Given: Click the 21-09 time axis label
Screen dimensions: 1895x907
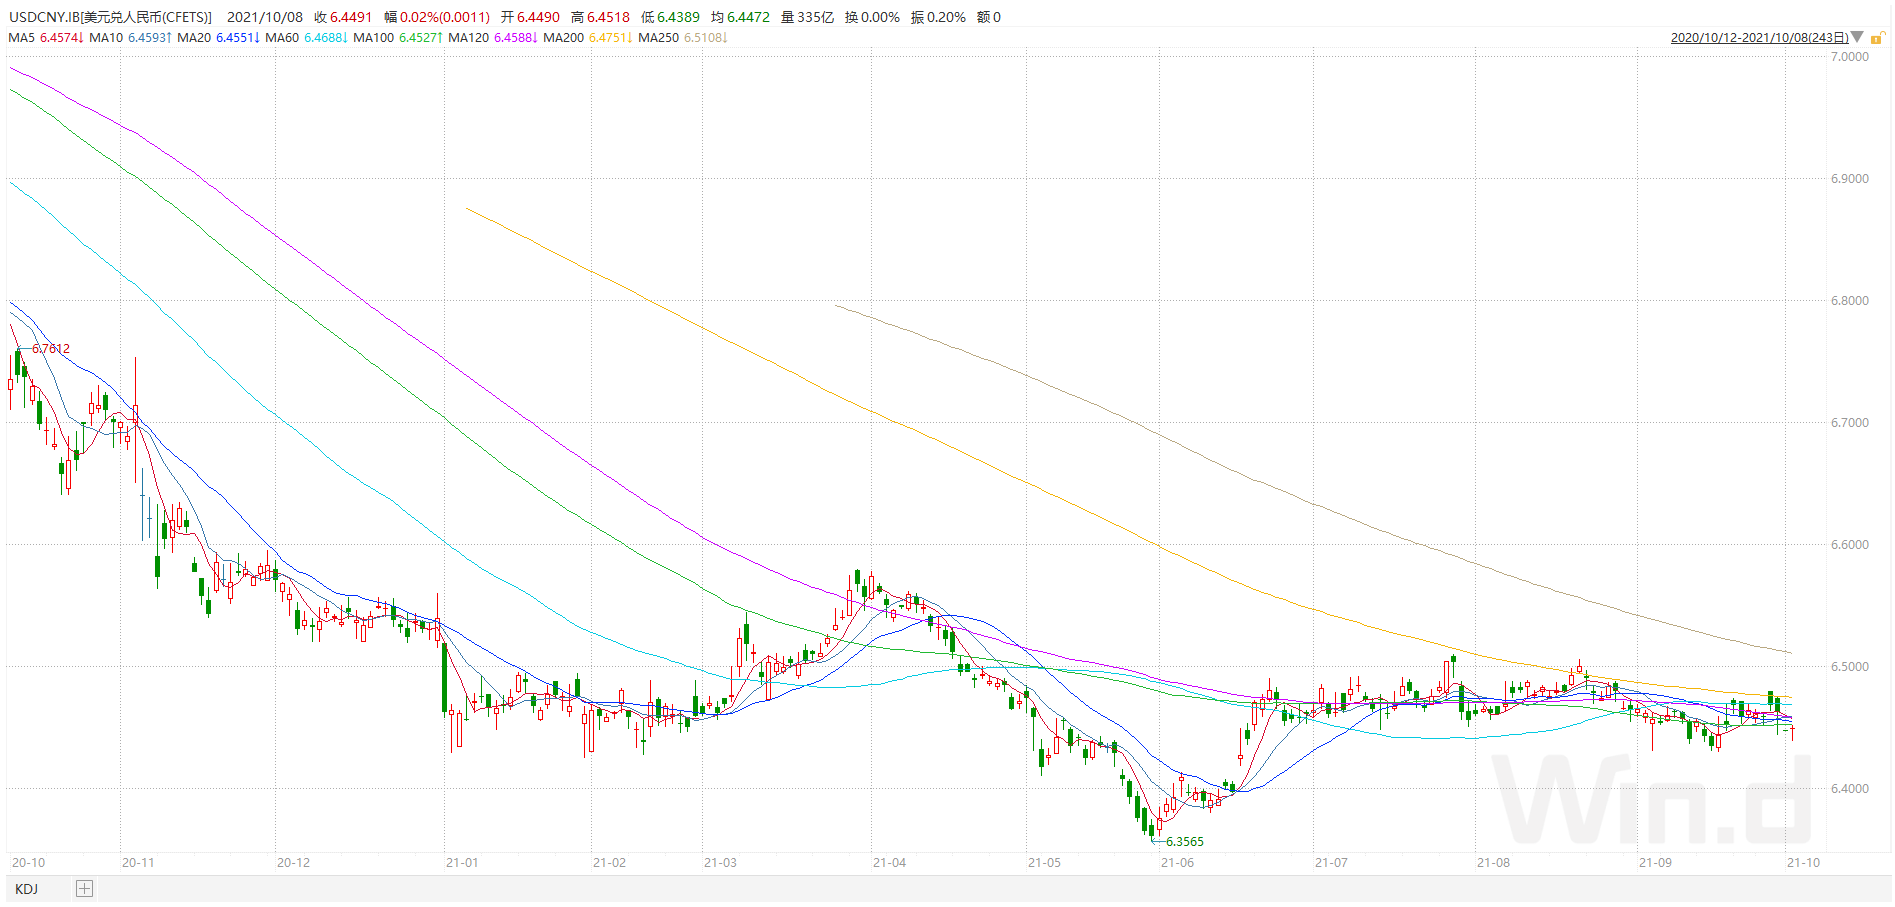Looking at the screenshot, I should [x=1655, y=862].
